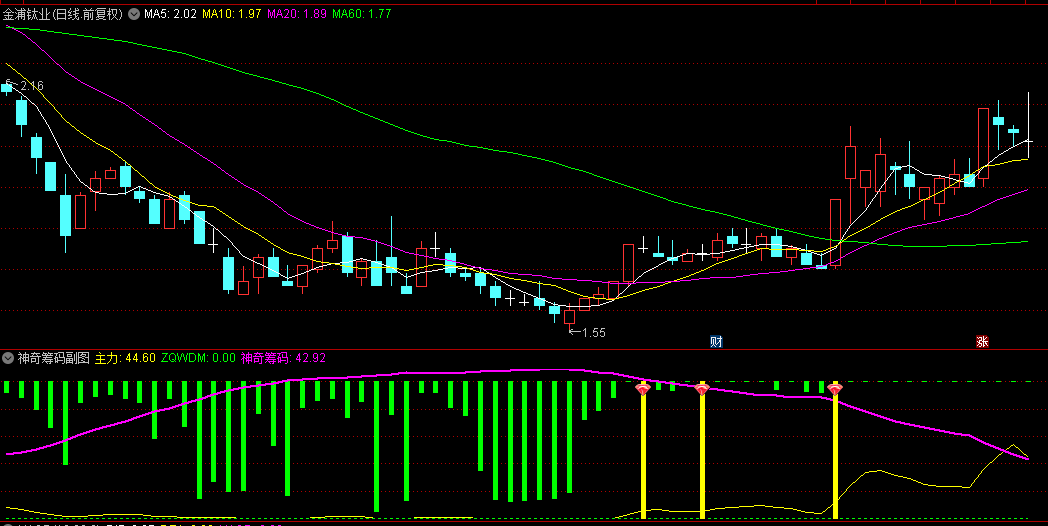Click the 主力: 44.60 value label
Viewport: 1048px width, 526px height.
pos(125,358)
